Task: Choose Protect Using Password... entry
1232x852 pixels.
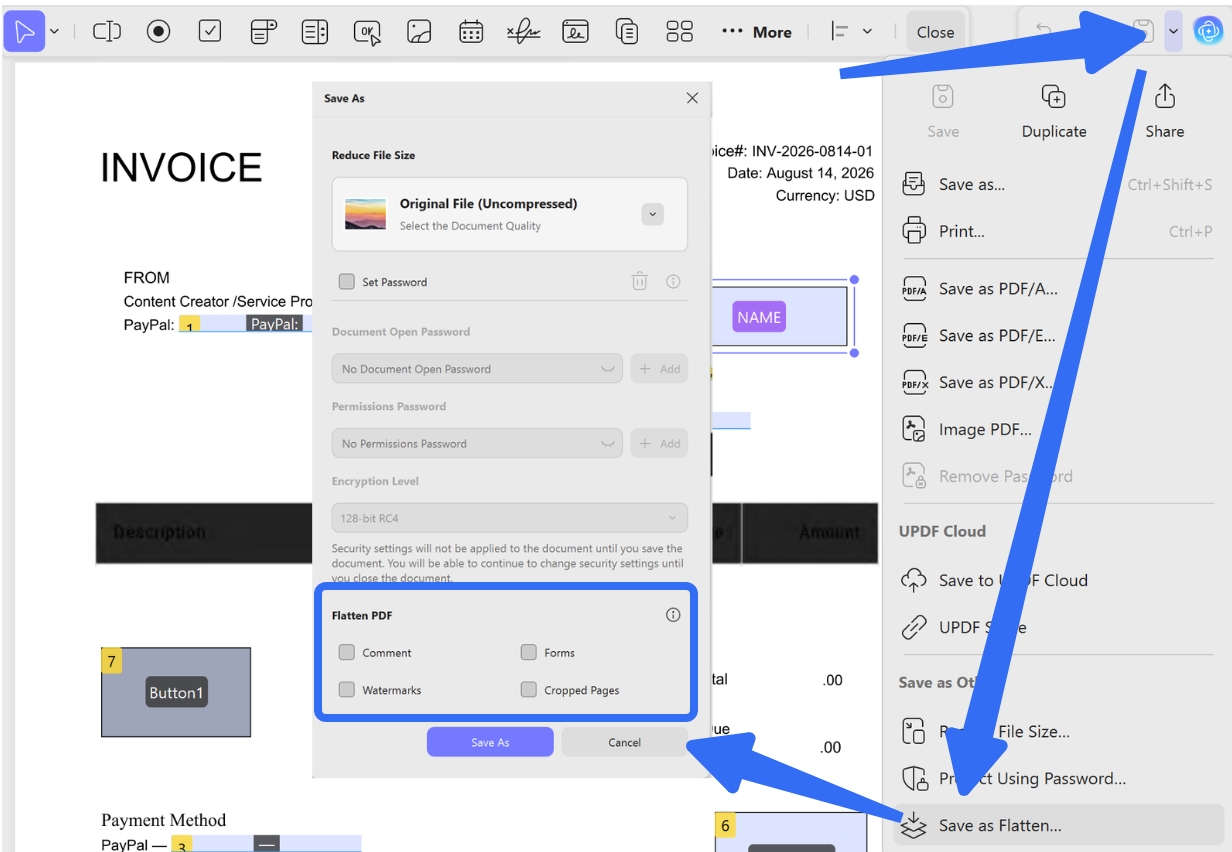Action: coord(1057,778)
